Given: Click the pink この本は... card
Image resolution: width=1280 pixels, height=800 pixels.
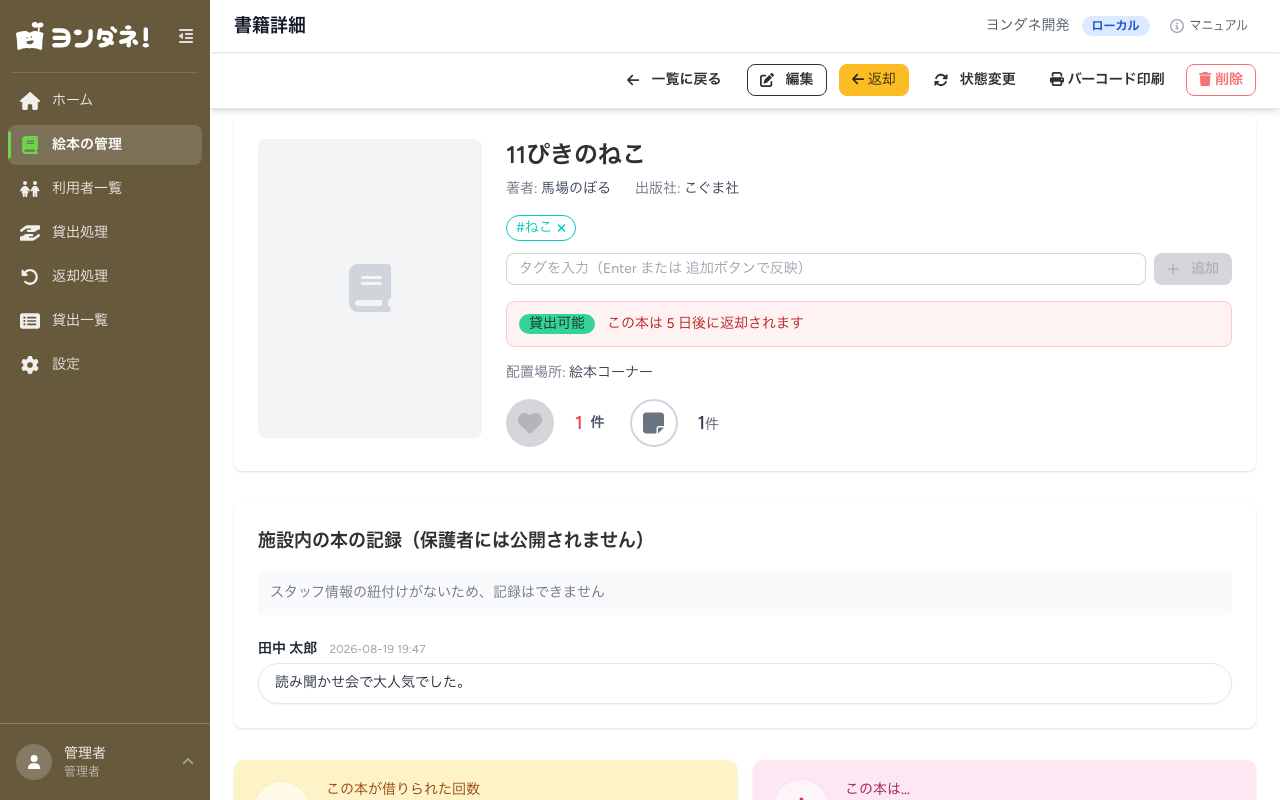Looking at the screenshot, I should tap(1004, 780).
